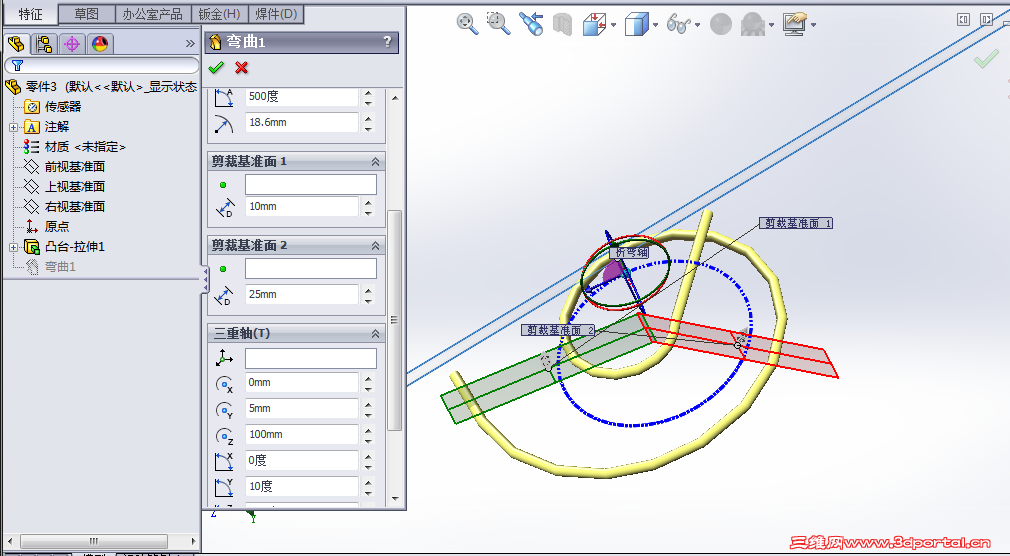The image size is (1010, 556).
Task: Click the 18.6mm radius field
Action: [x=301, y=122]
